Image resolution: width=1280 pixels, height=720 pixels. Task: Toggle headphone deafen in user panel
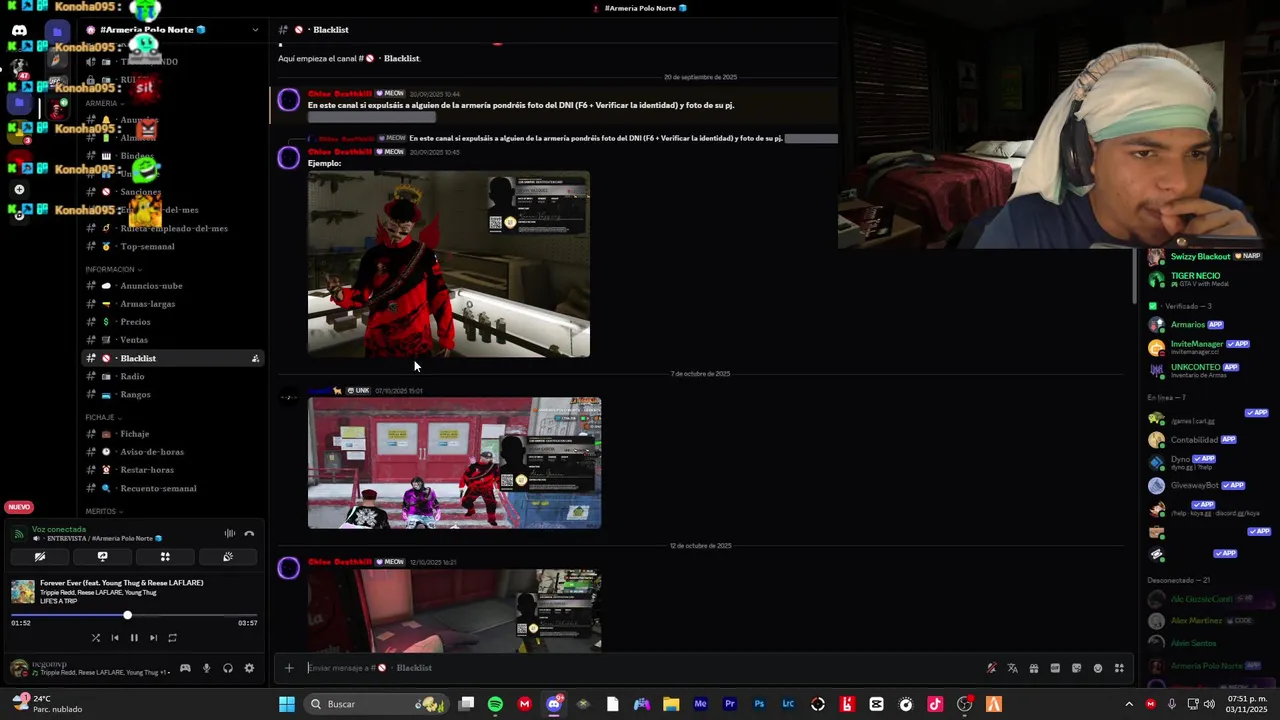pos(228,668)
